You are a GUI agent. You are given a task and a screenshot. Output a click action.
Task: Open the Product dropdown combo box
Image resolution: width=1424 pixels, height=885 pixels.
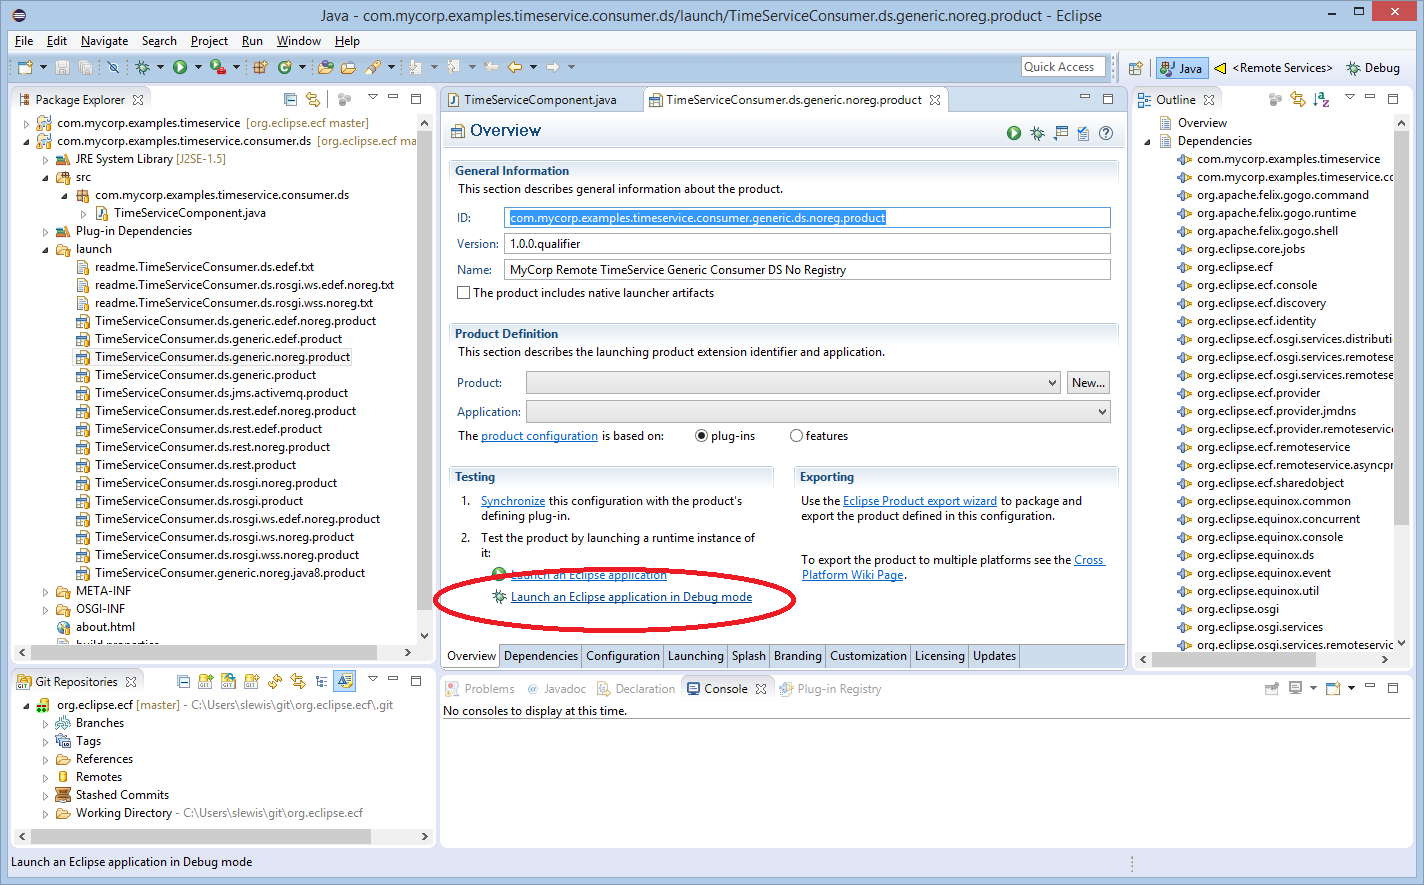point(793,383)
